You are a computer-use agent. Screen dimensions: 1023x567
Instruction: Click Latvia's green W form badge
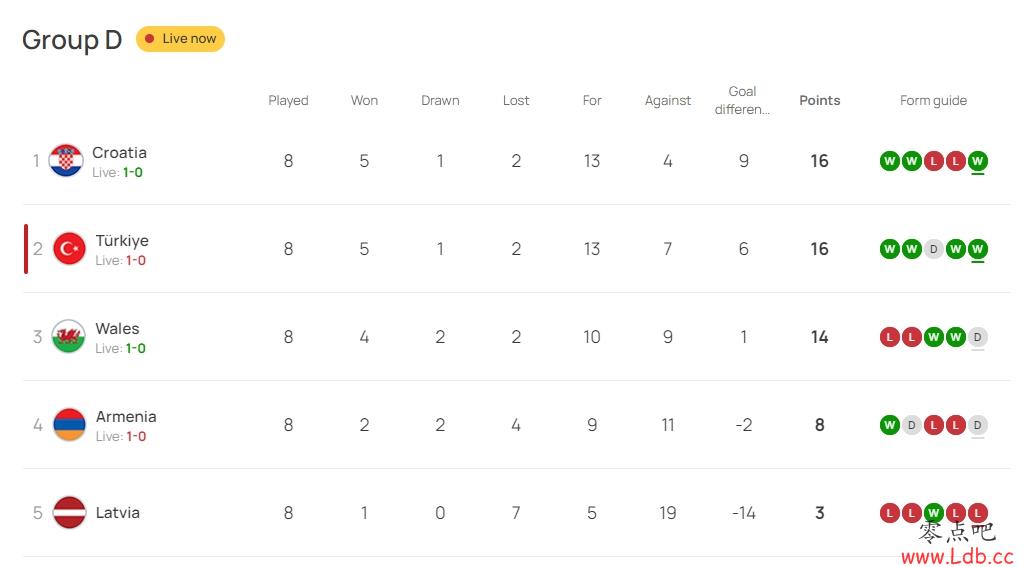click(x=934, y=513)
